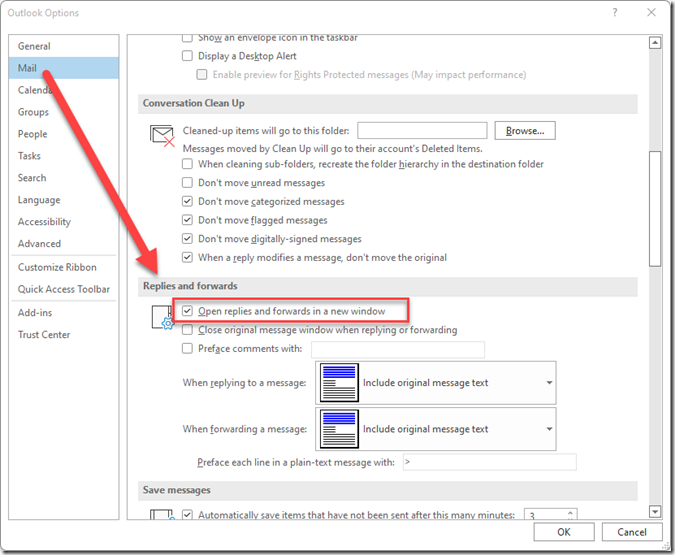Click the scrollbar up arrow
The width and height of the screenshot is (675, 555).
[x=655, y=43]
